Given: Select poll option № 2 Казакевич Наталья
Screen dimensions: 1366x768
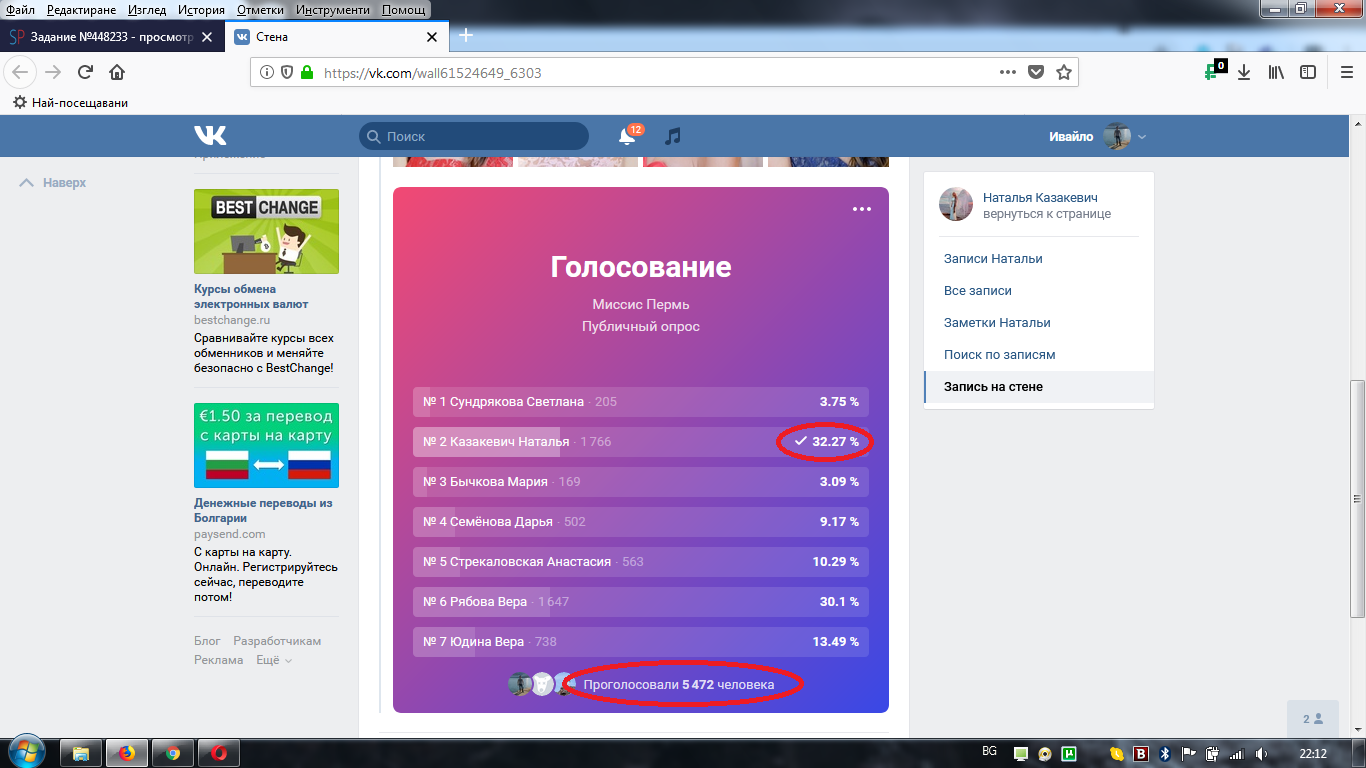Looking at the screenshot, I should point(640,441).
